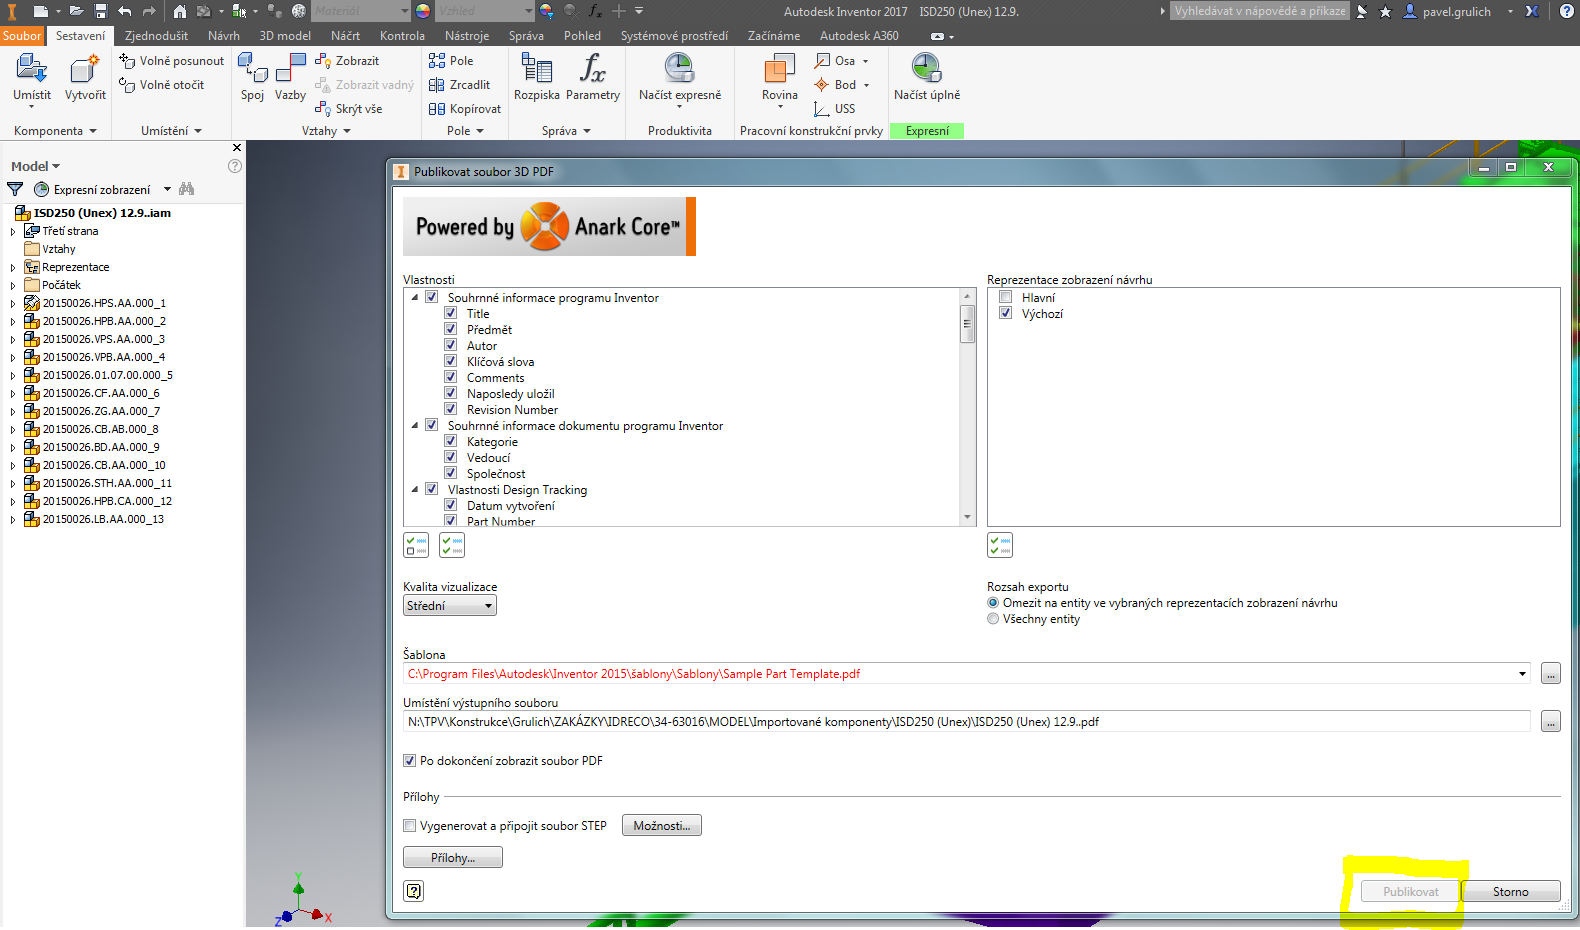This screenshot has height=930, width=1580.
Task: Enable Vygenerovat a připojit soubor STEP
Action: [409, 826]
